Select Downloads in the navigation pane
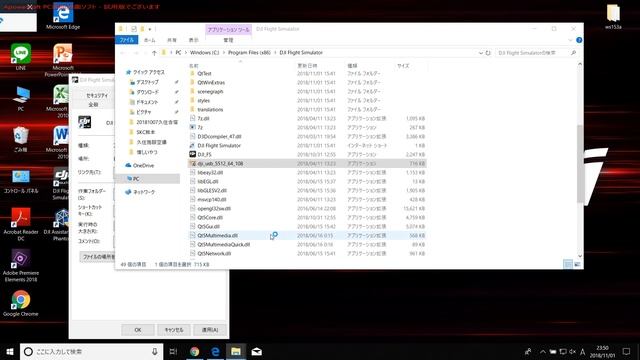The width and height of the screenshot is (640, 360). tap(147, 92)
